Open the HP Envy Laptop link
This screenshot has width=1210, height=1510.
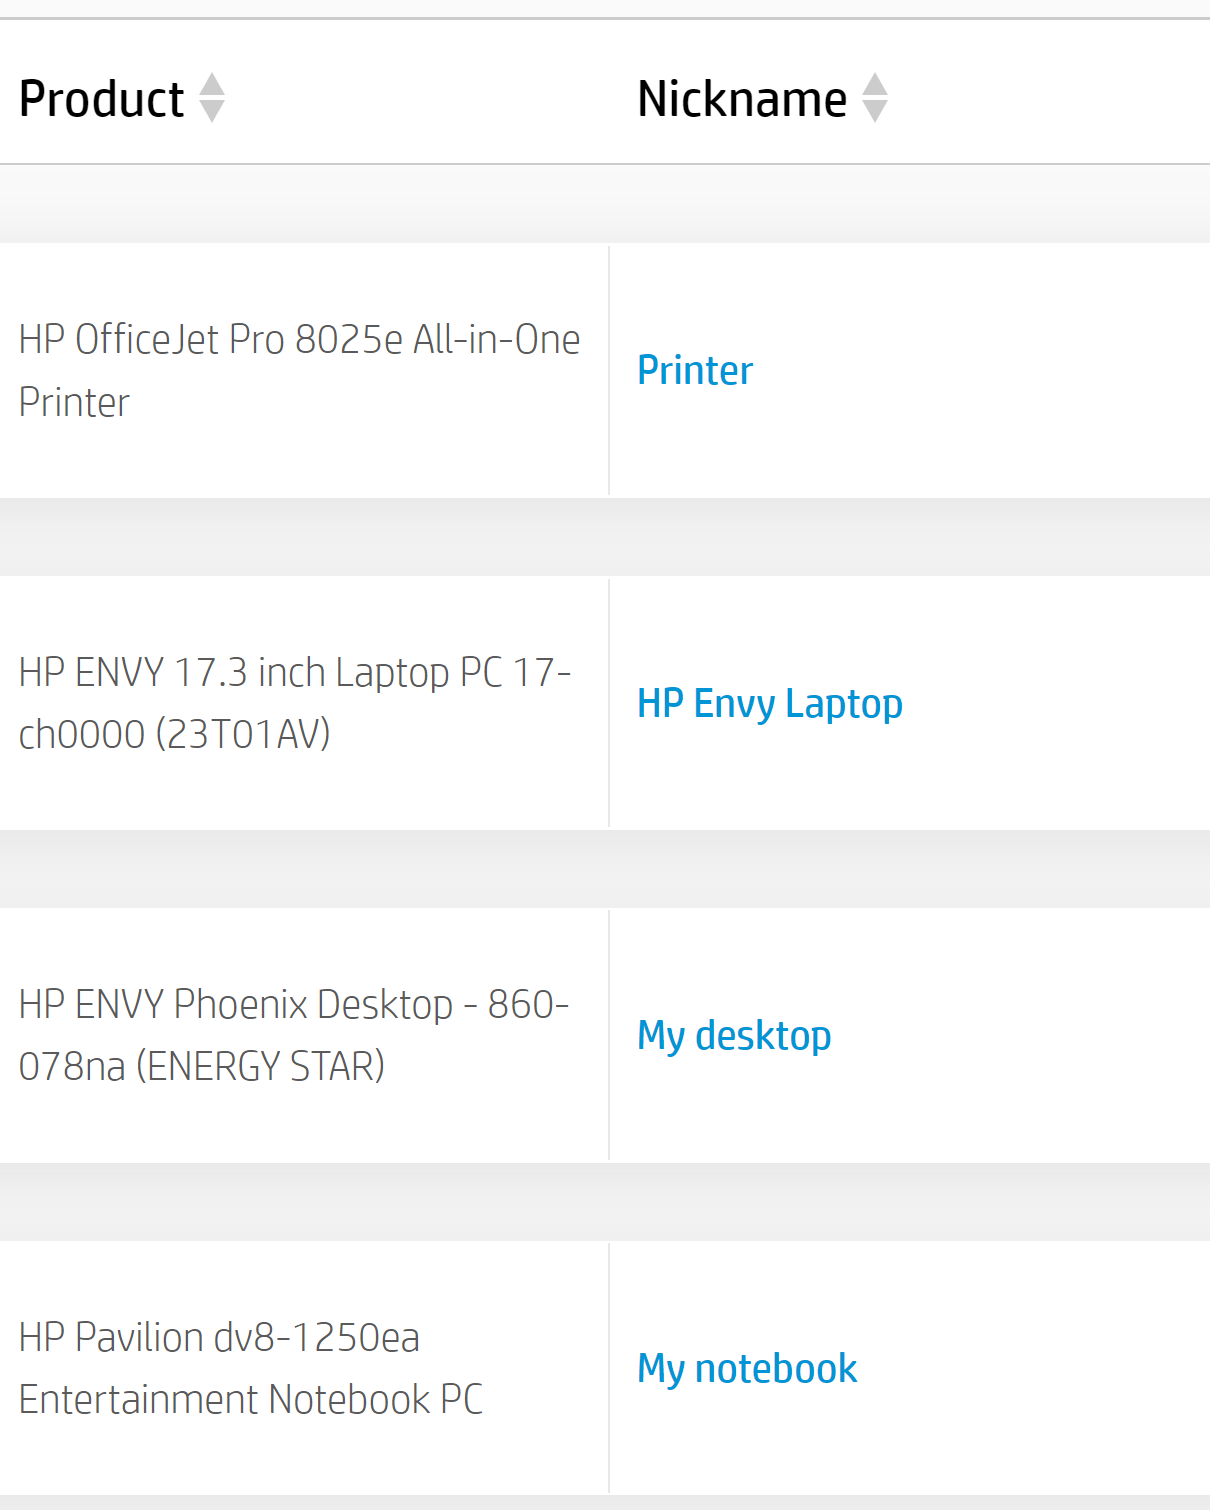point(770,704)
